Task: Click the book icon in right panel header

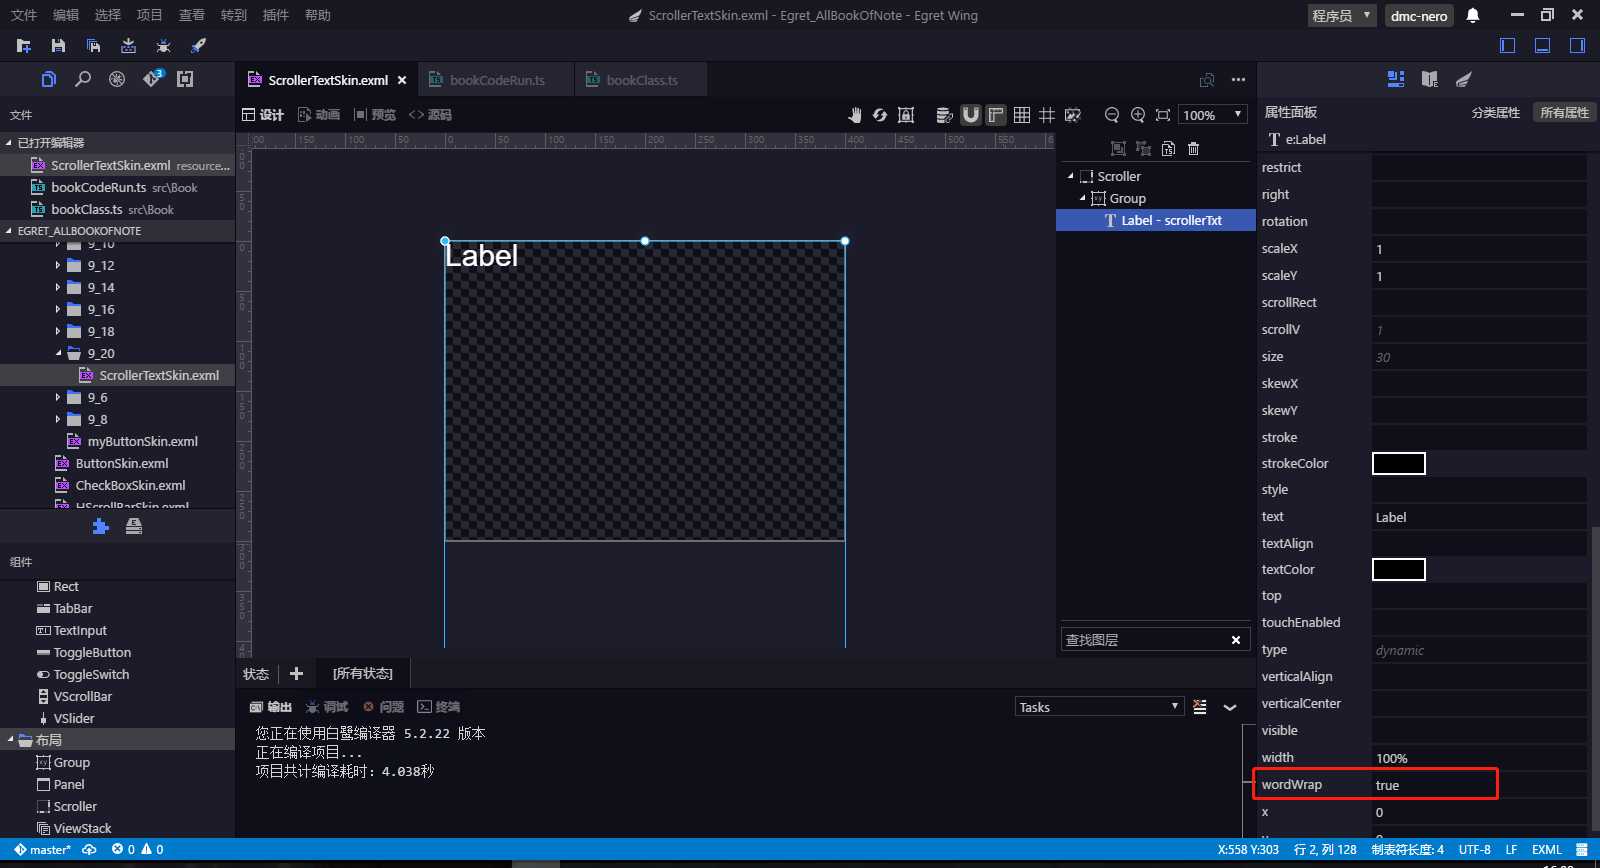Action: click(x=1430, y=79)
